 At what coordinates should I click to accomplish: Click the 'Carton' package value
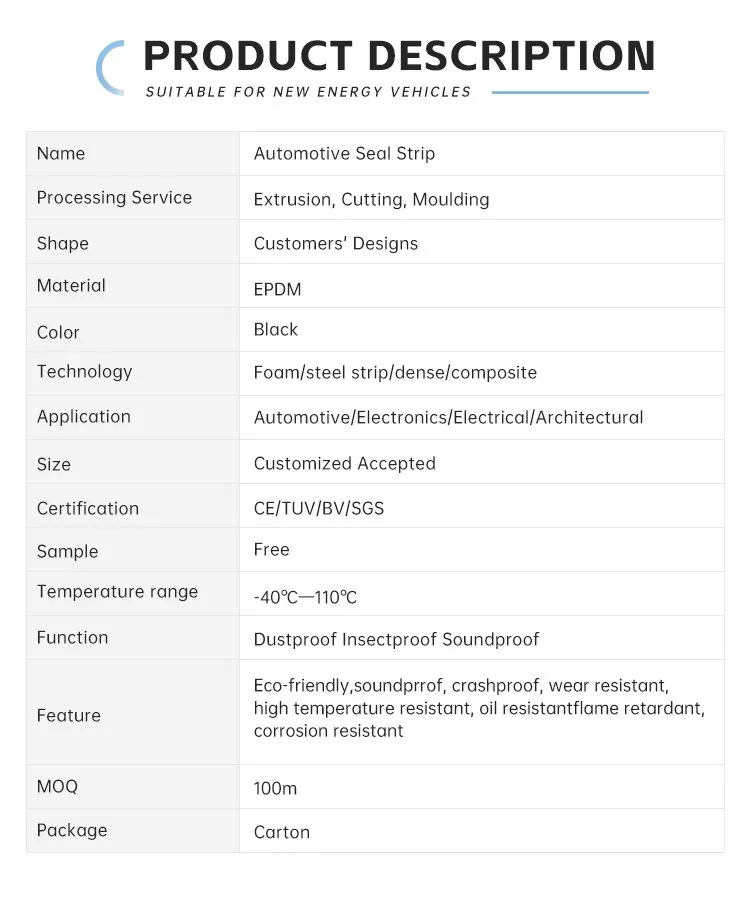click(x=281, y=832)
